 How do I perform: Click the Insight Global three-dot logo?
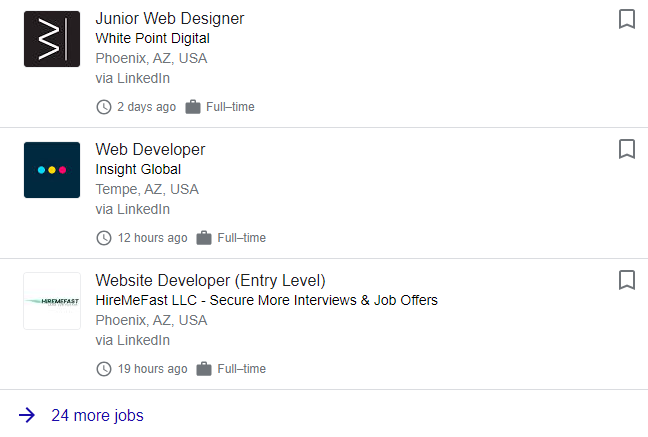coord(52,170)
